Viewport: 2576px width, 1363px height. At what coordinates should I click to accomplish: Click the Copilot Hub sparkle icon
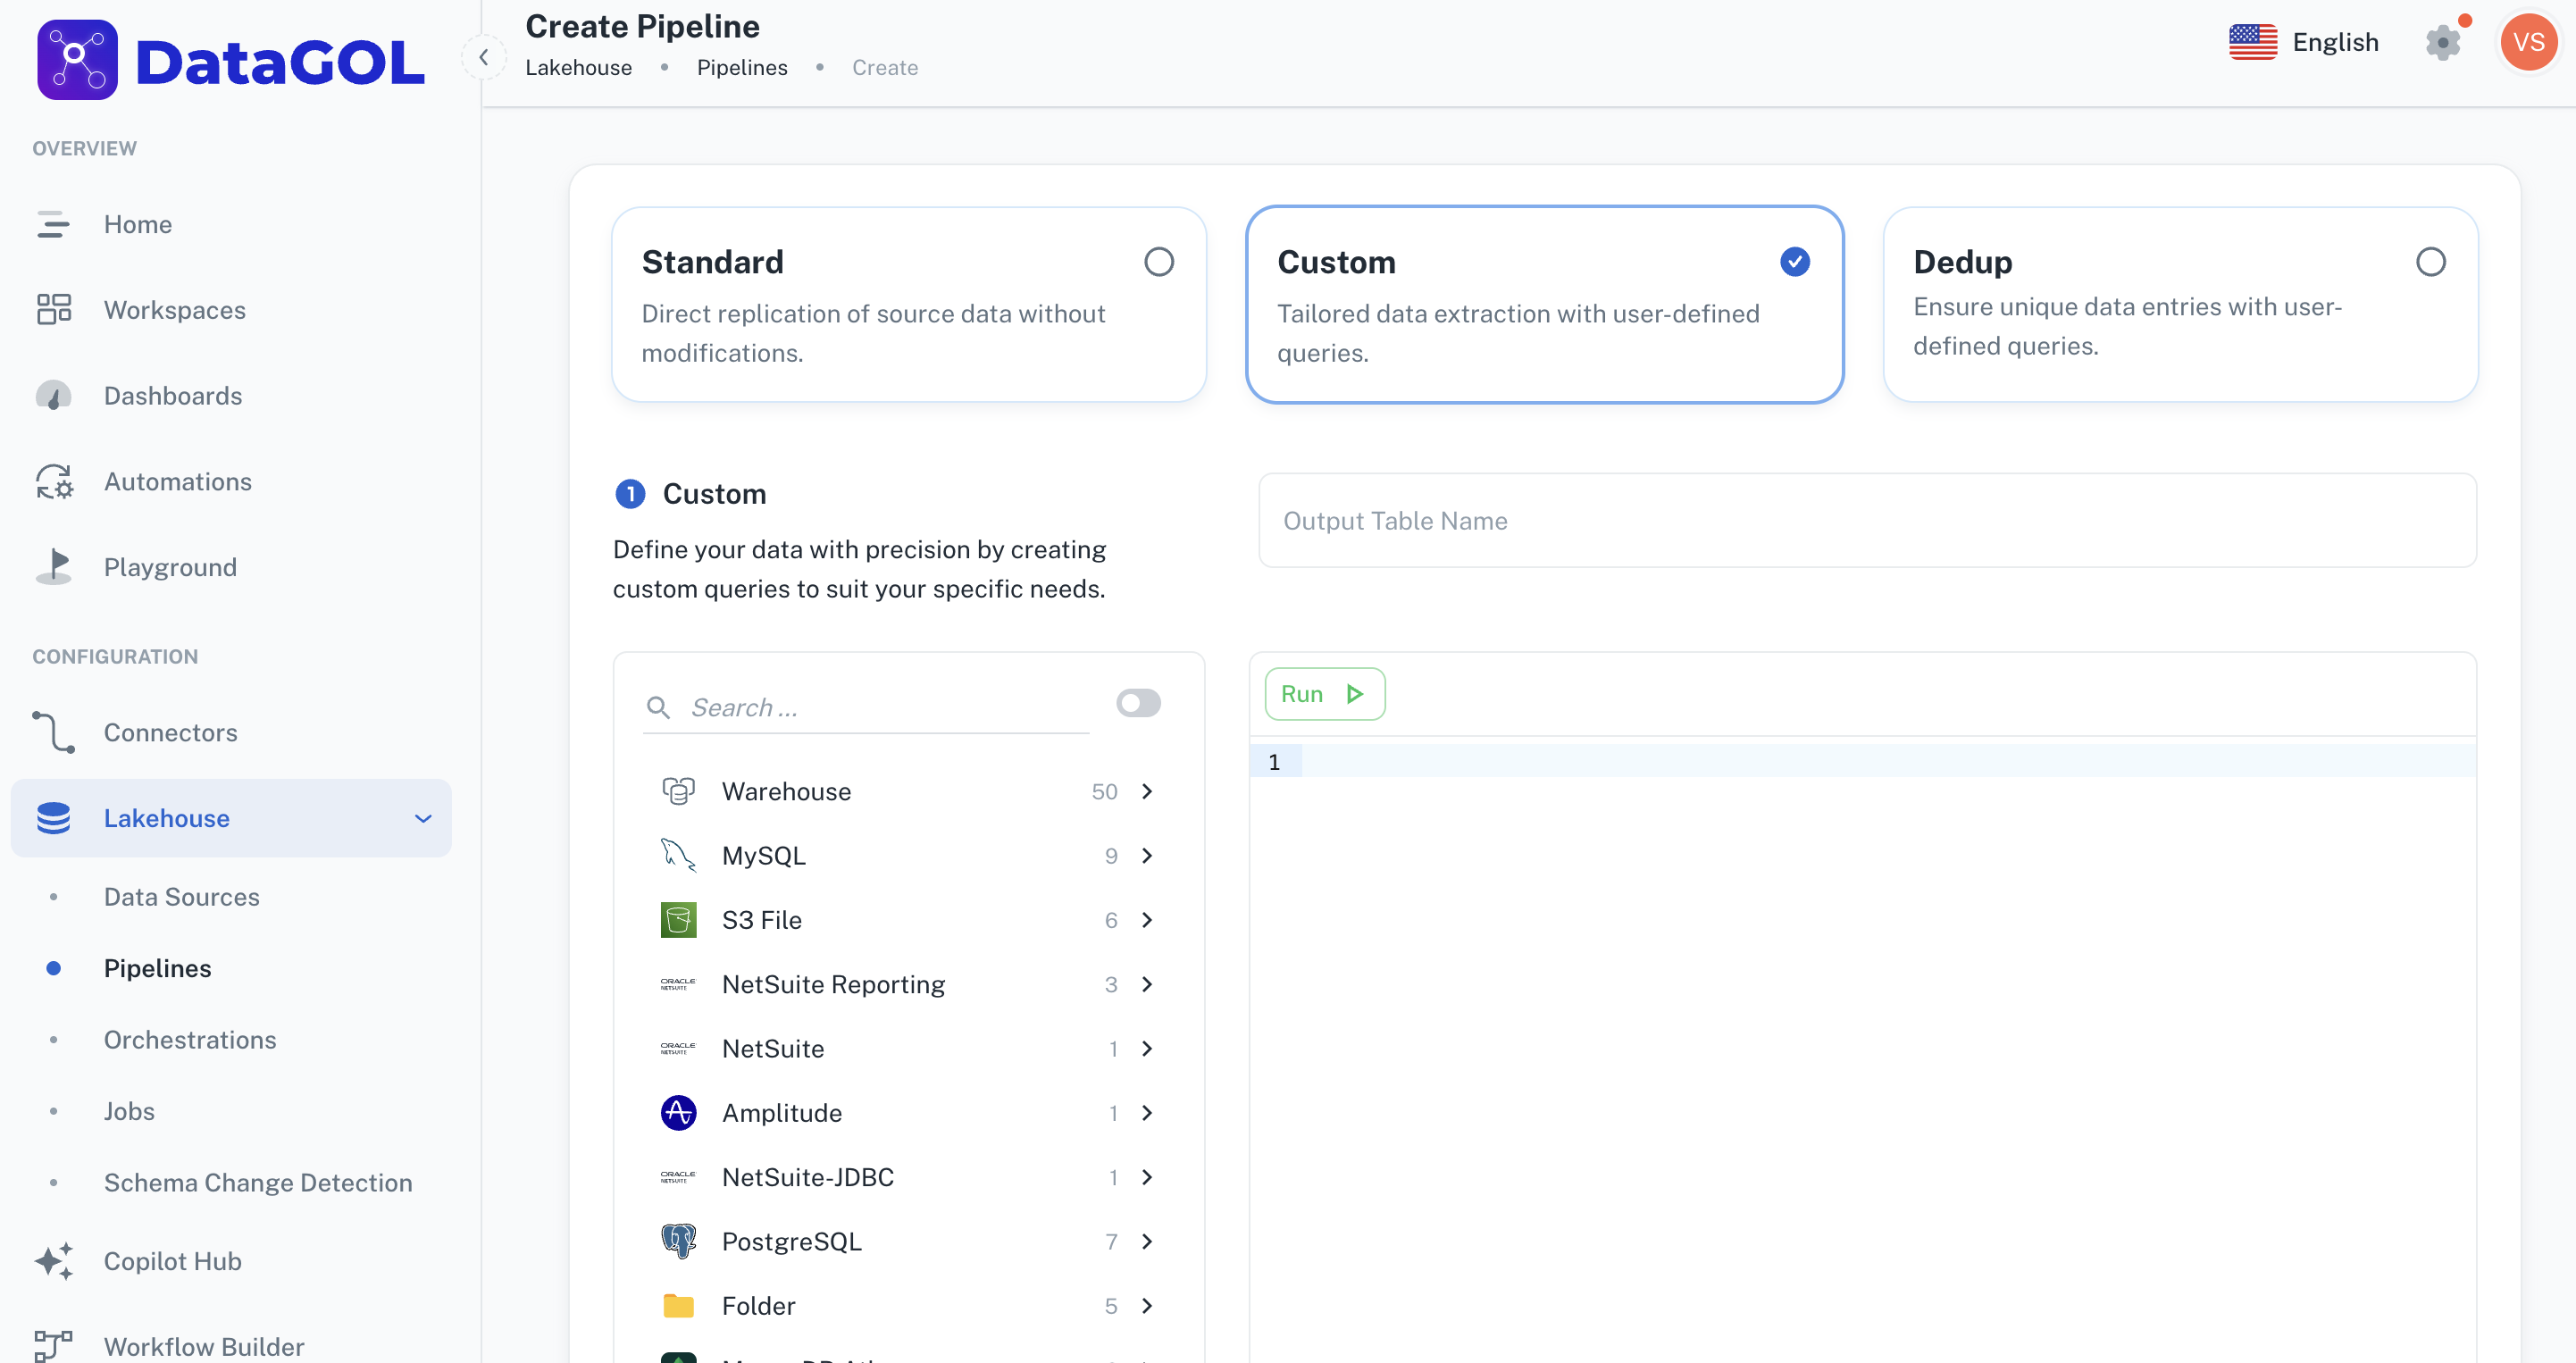[53, 1261]
